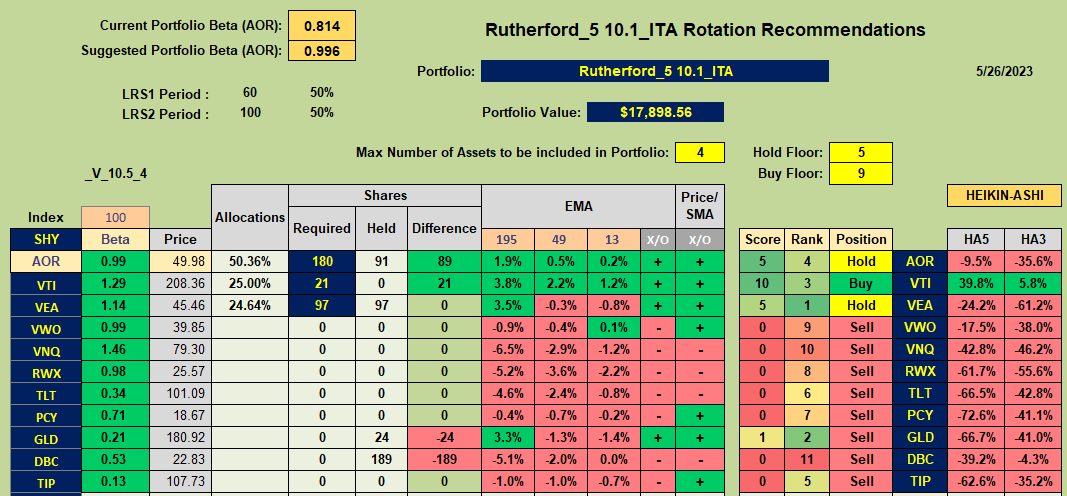Screen dimensions: 1067x496
Task: Click the HEIKIN-ASHI header button
Action: click(1004, 195)
